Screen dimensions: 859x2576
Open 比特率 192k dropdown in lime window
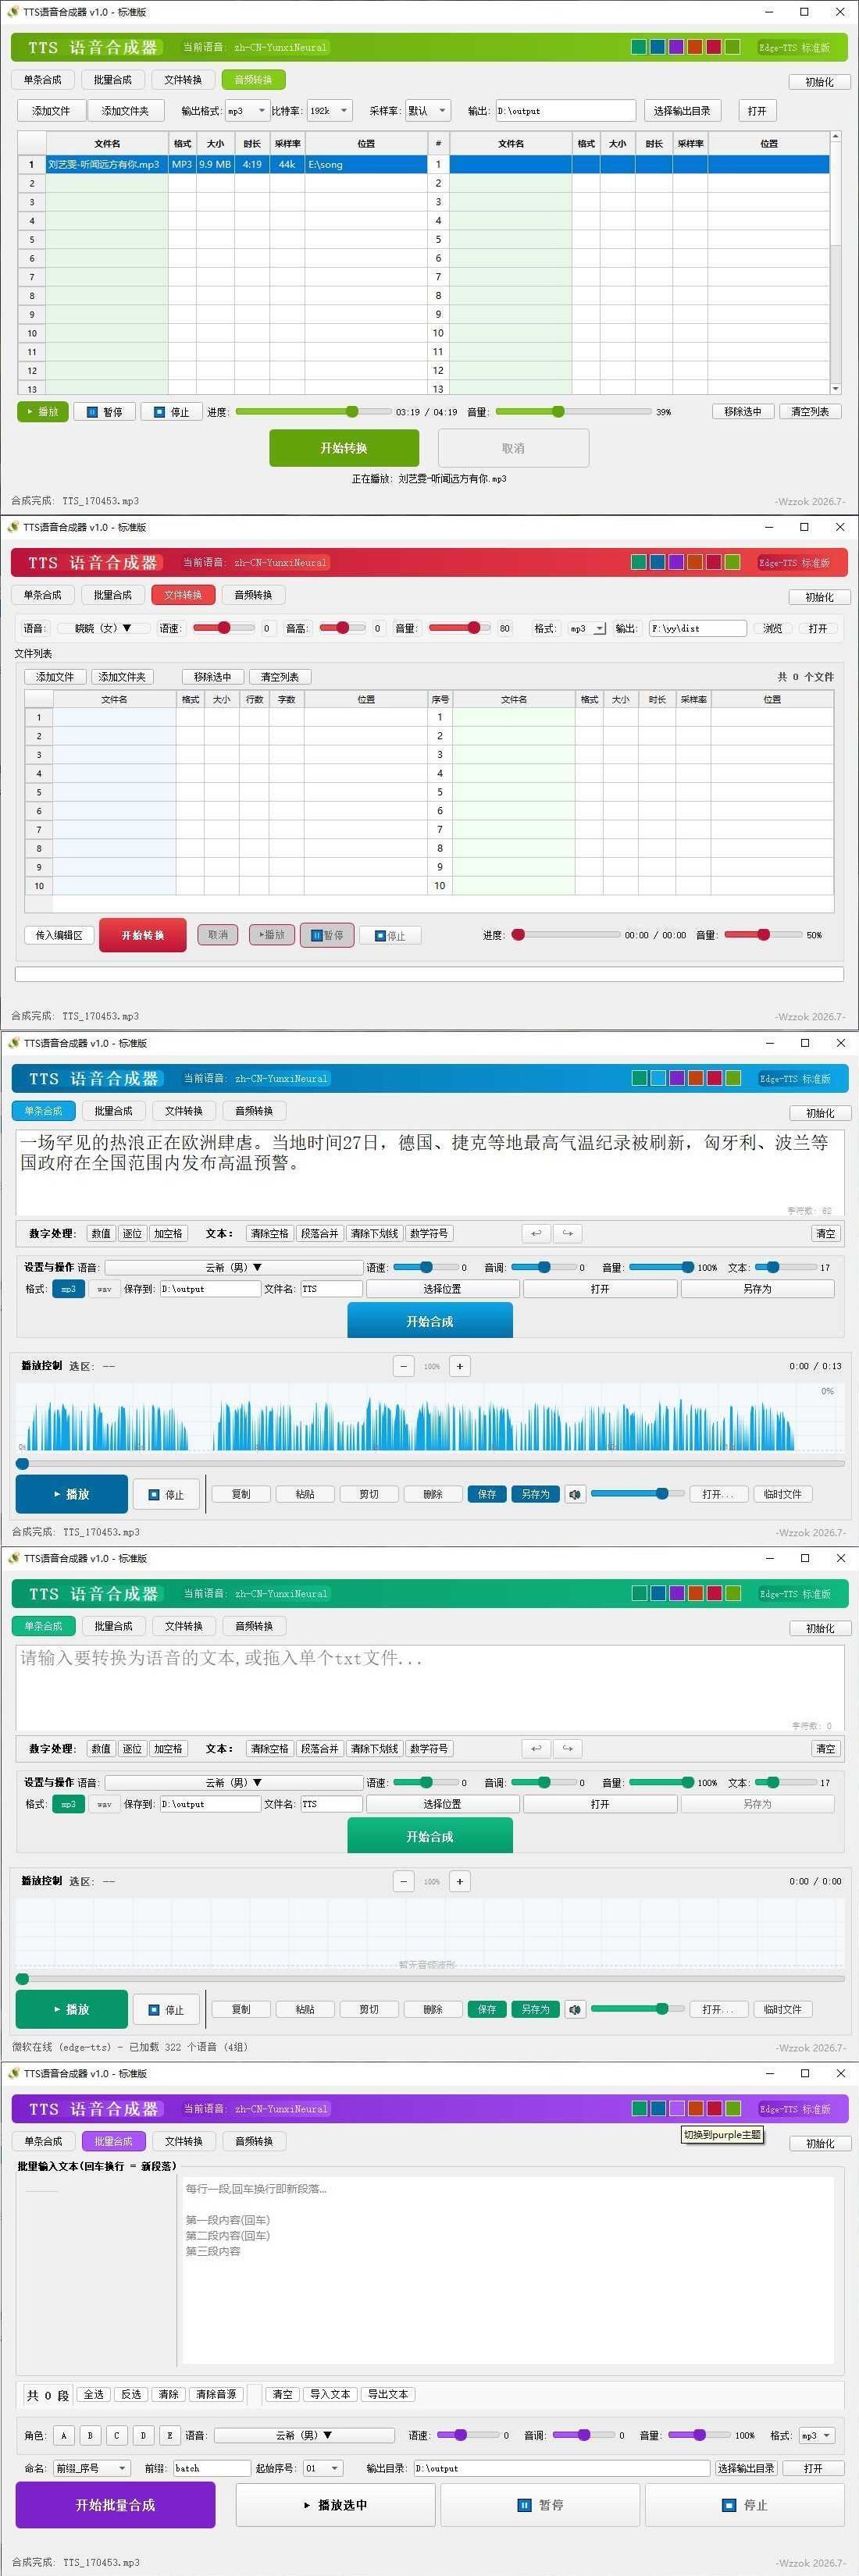[329, 111]
